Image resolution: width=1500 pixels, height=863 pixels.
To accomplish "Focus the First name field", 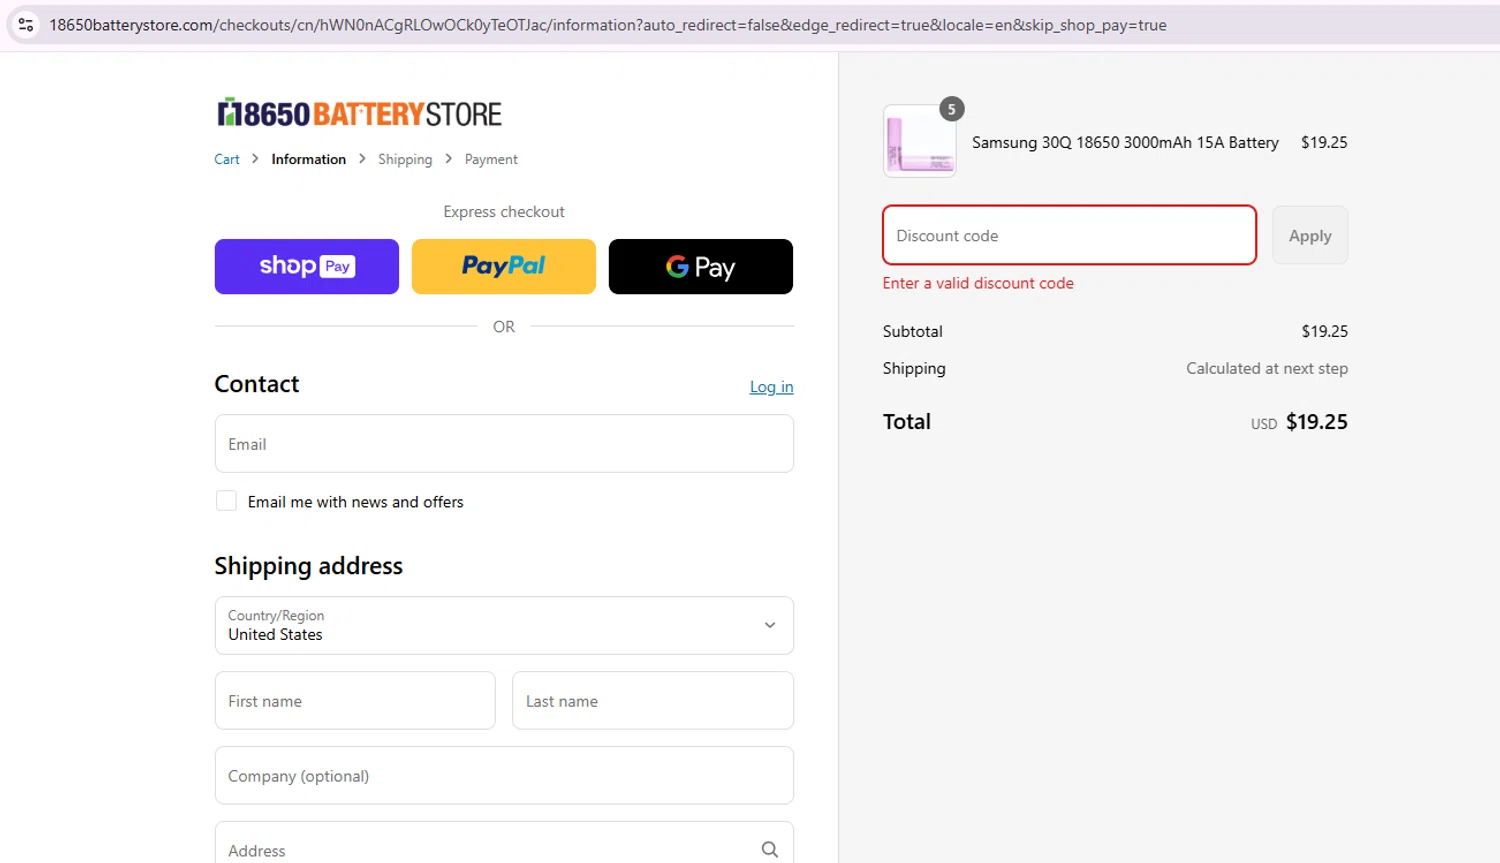I will click(x=355, y=701).
